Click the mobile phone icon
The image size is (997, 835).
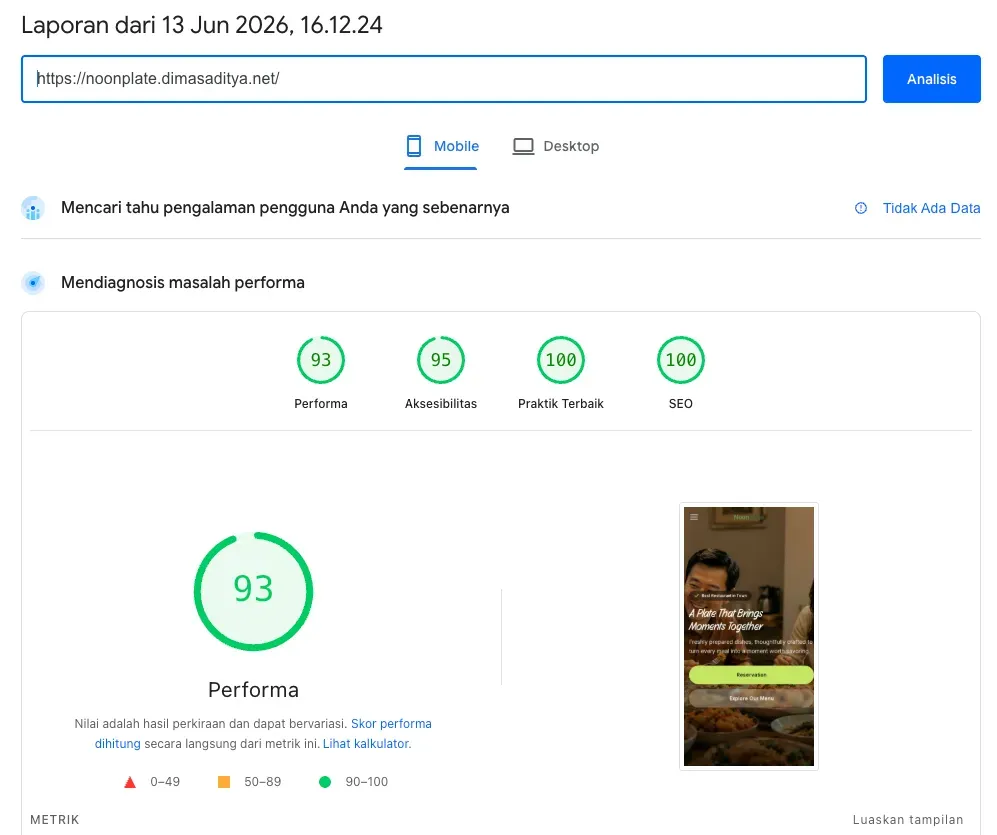(x=414, y=146)
